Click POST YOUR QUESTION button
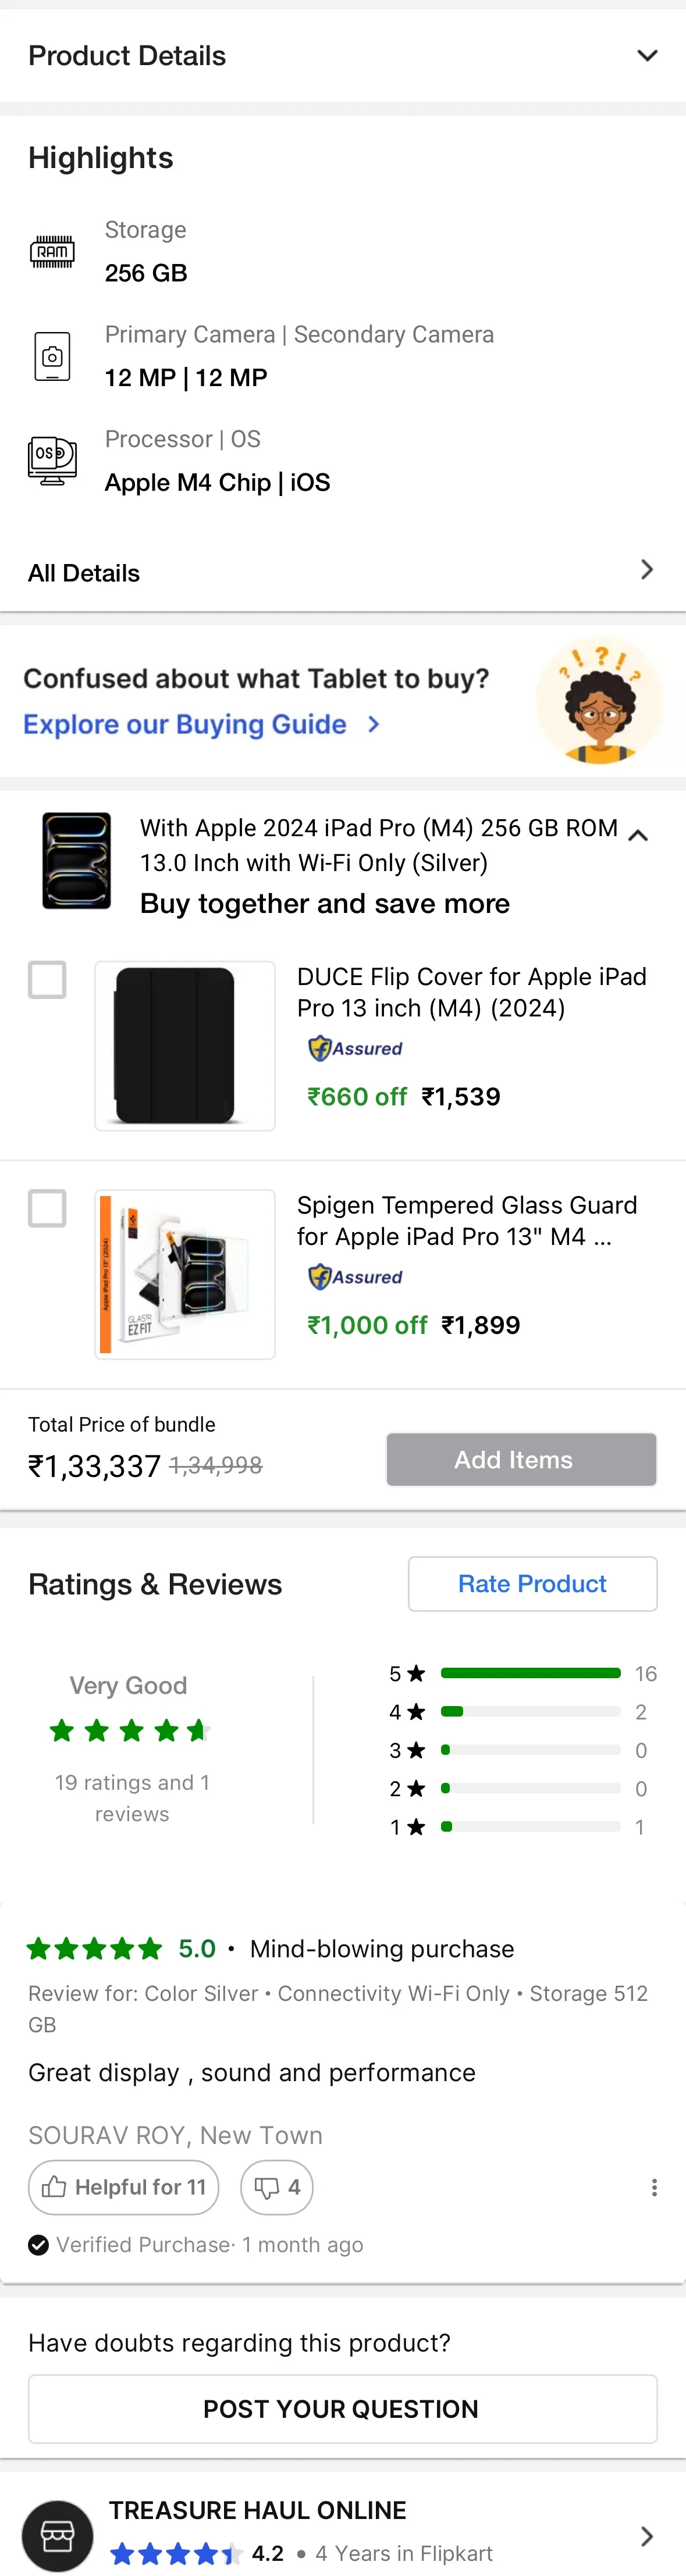This screenshot has height=2576, width=686. 342,2408
